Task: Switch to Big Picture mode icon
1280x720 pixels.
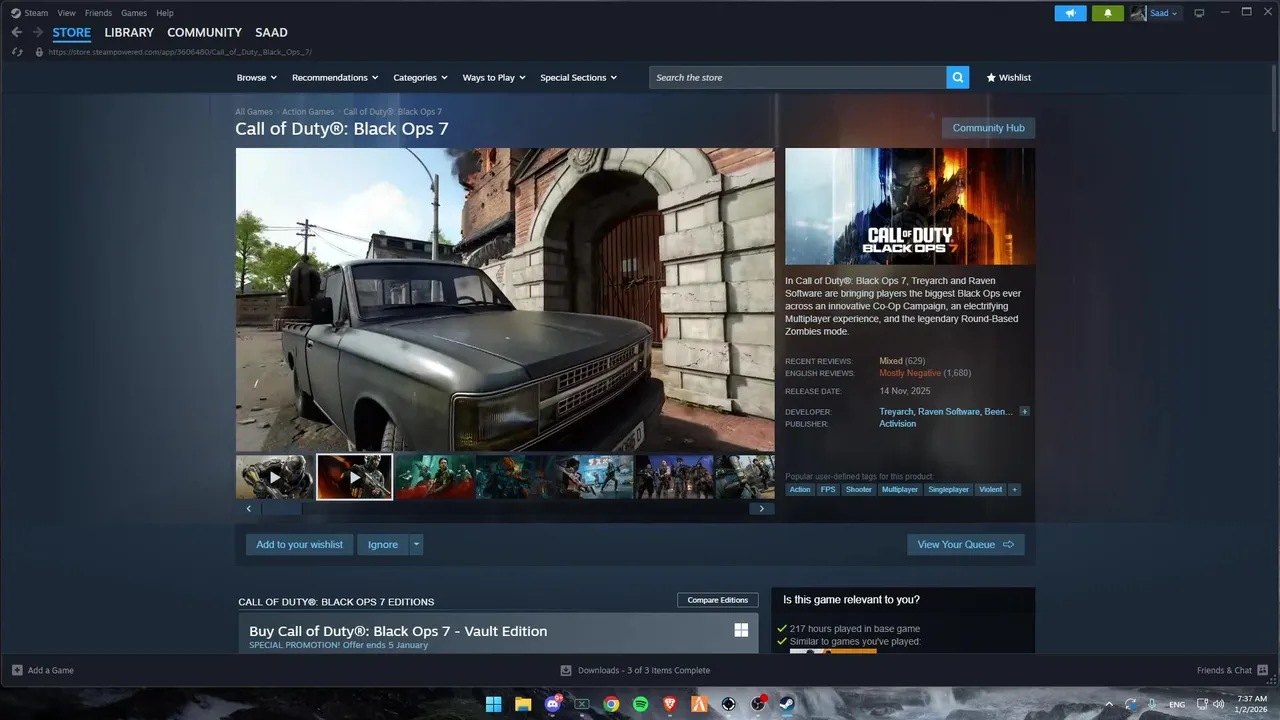Action: tap(1200, 13)
